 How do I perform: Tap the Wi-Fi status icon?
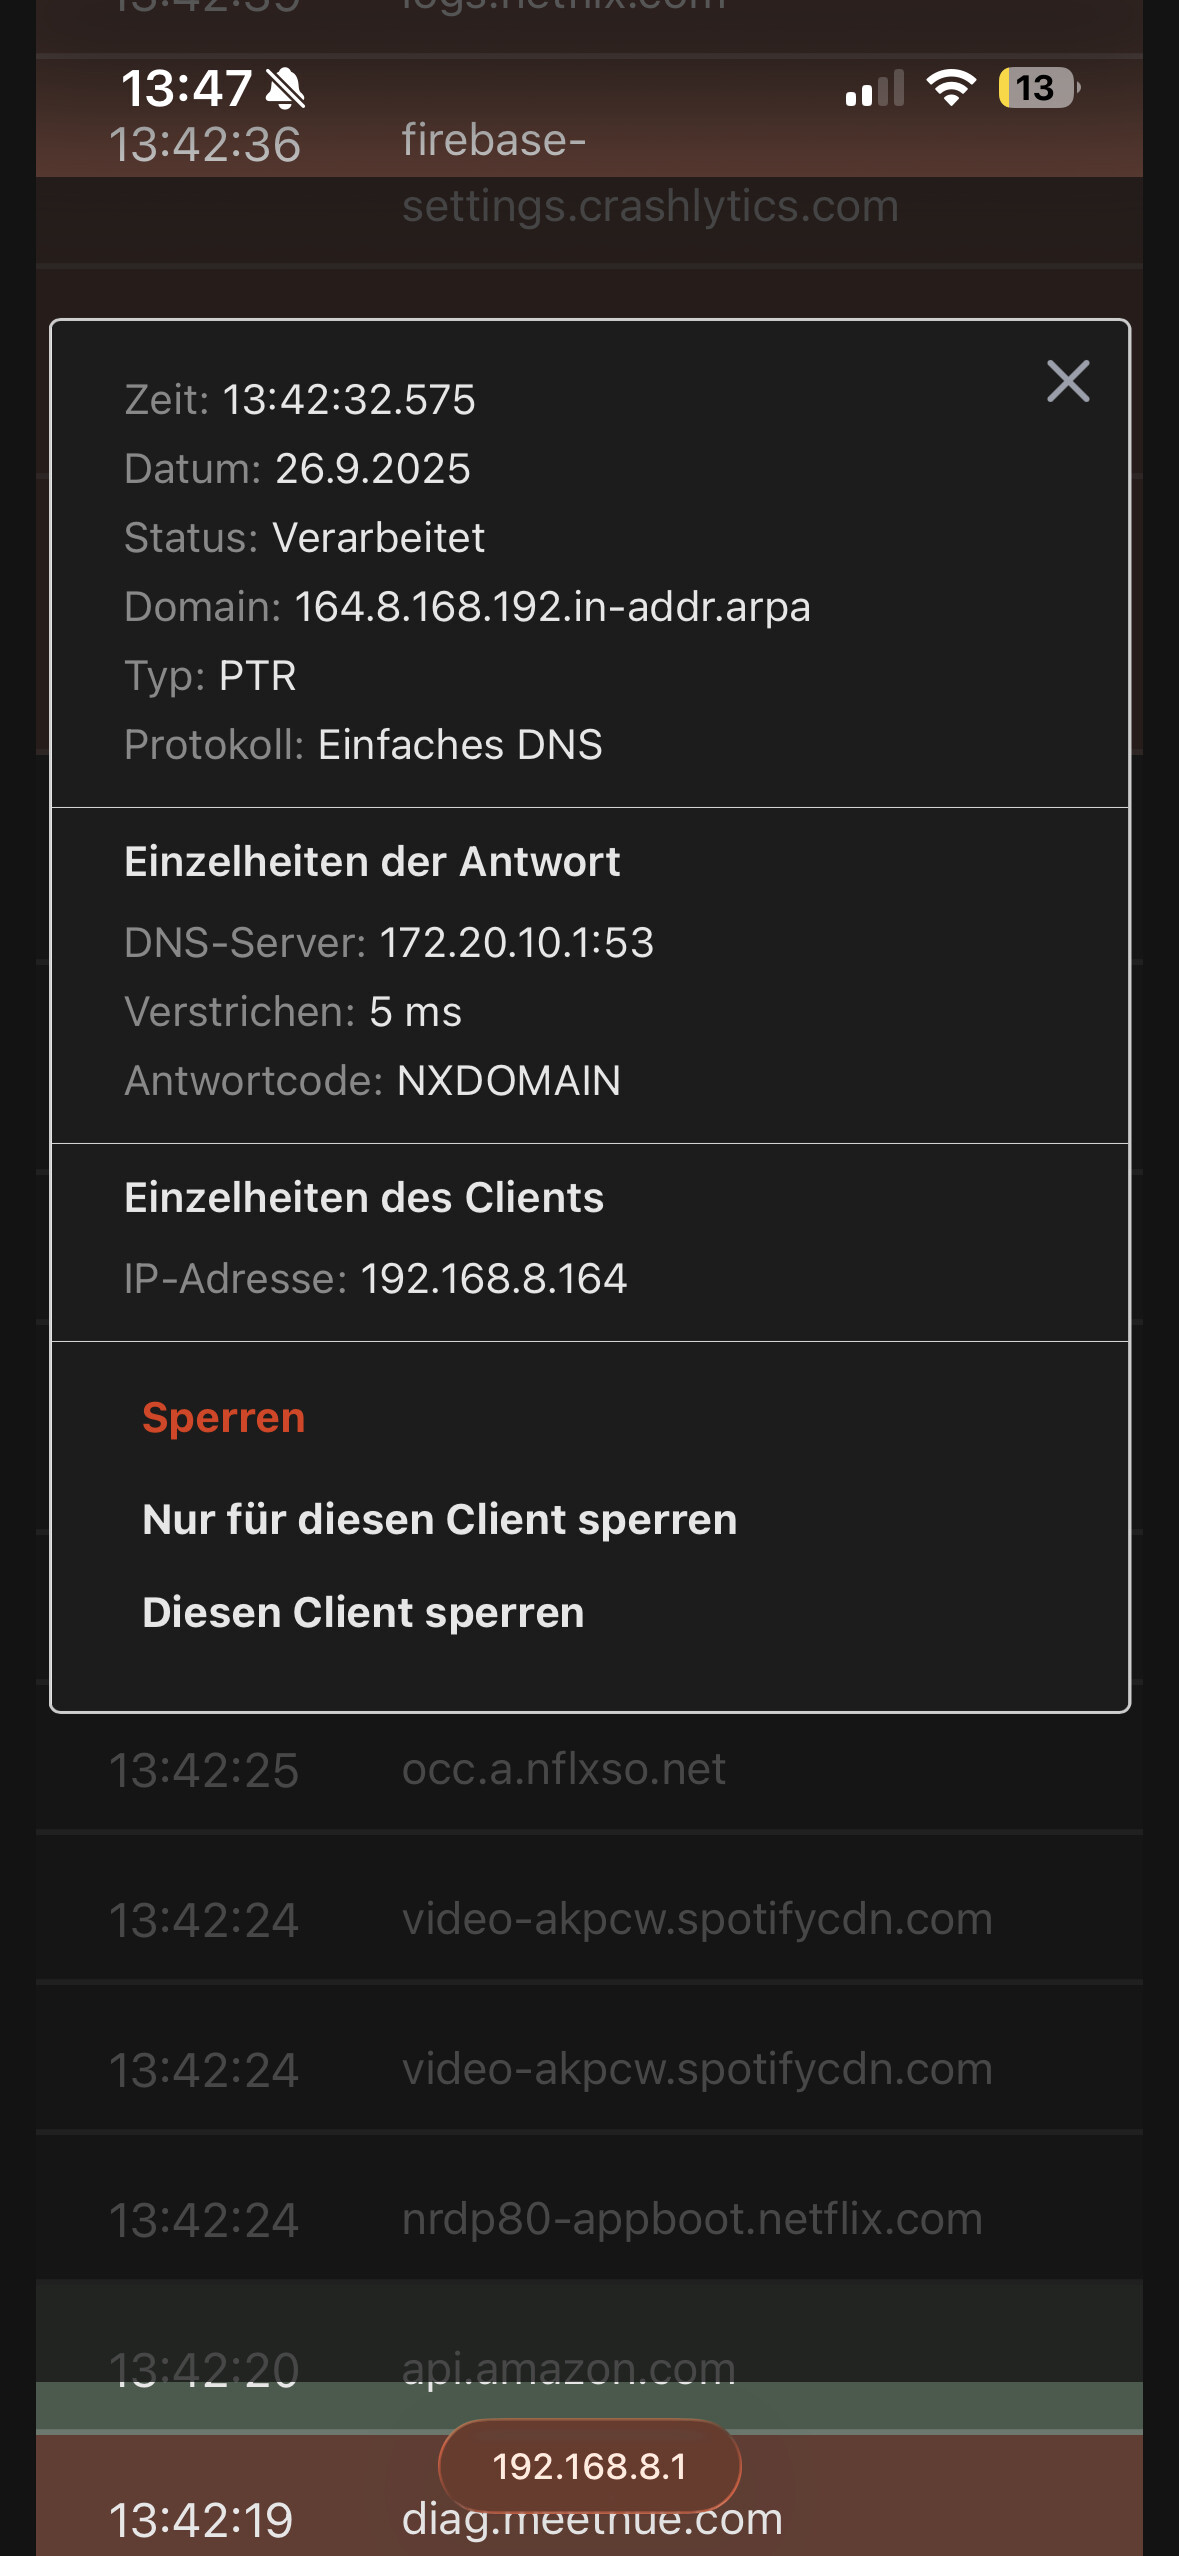pos(951,88)
